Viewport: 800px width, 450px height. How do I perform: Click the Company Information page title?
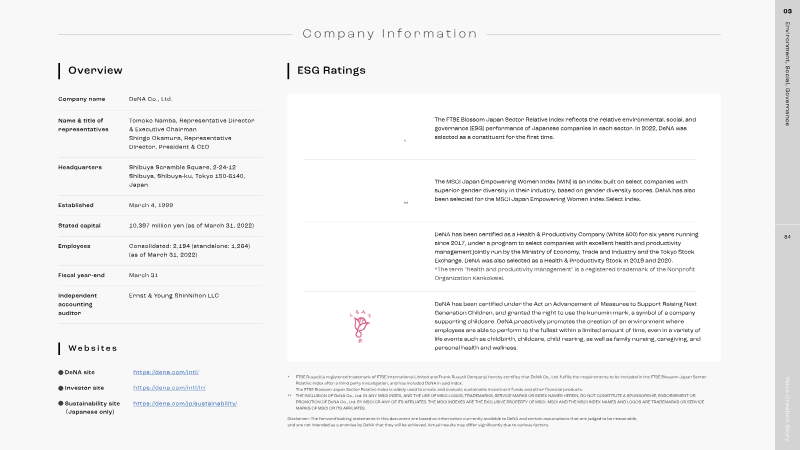[390, 34]
